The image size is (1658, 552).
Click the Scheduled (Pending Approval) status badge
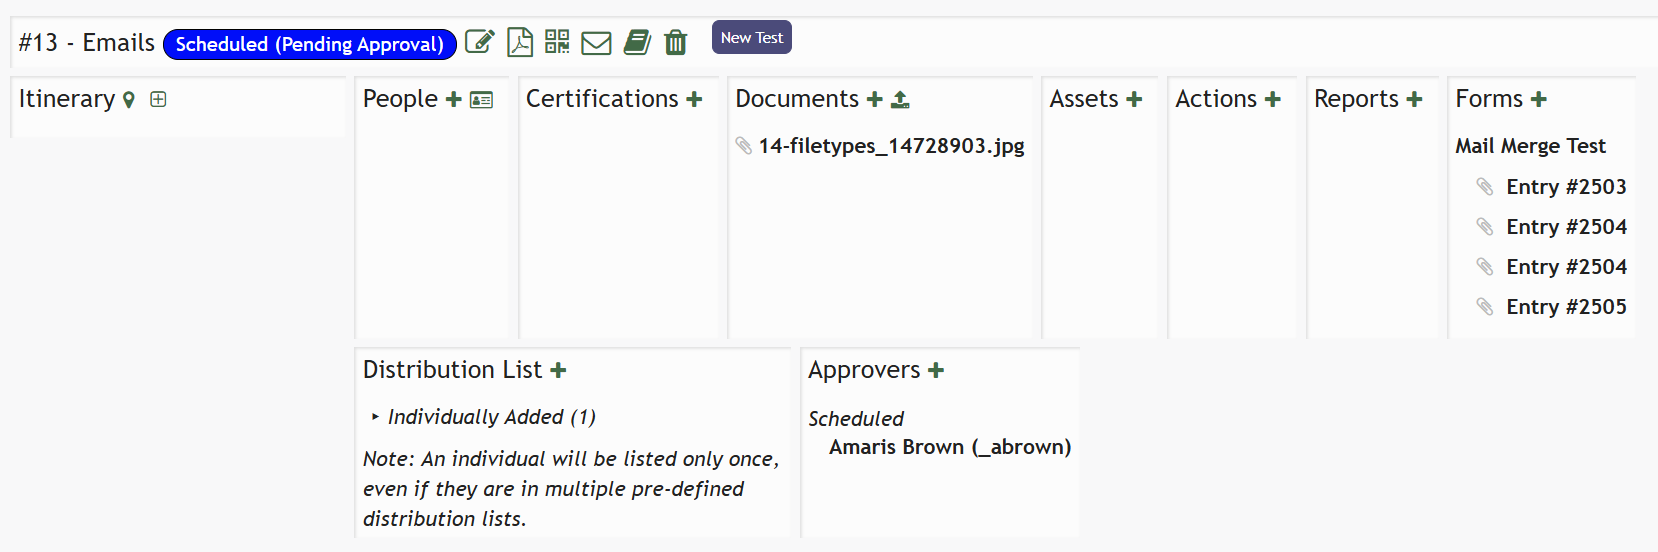[309, 44]
